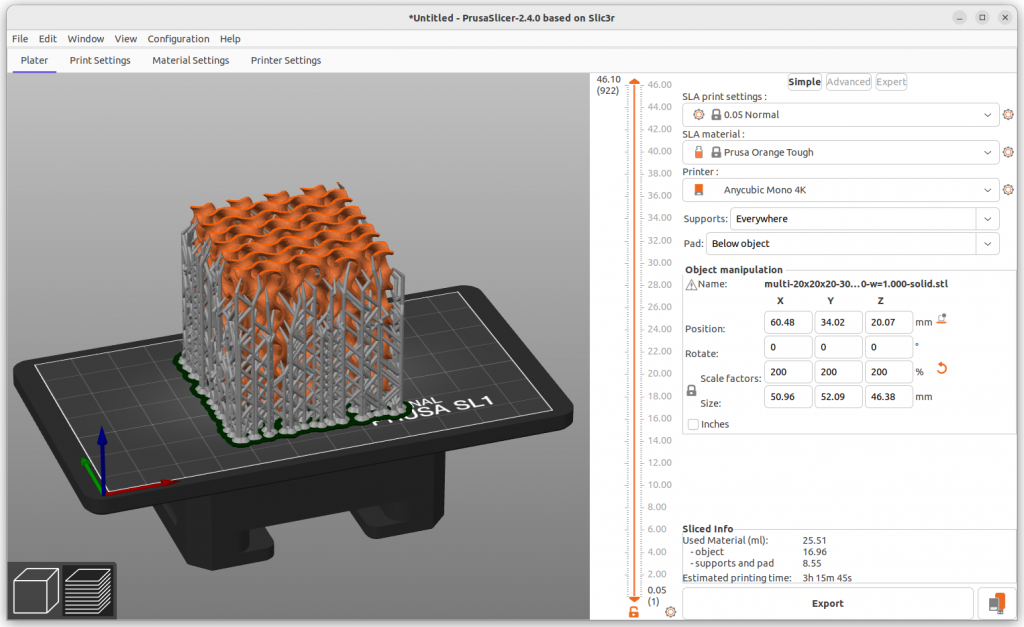Click the Scale factors X field
The image size is (1024, 627).
(788, 372)
